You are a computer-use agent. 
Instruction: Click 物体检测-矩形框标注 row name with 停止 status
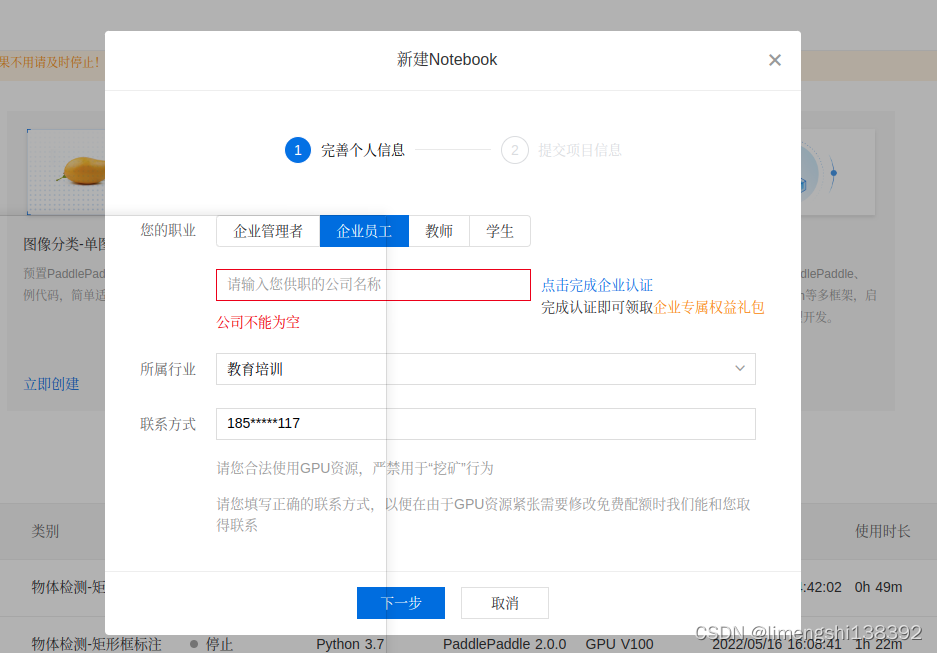(x=96, y=645)
